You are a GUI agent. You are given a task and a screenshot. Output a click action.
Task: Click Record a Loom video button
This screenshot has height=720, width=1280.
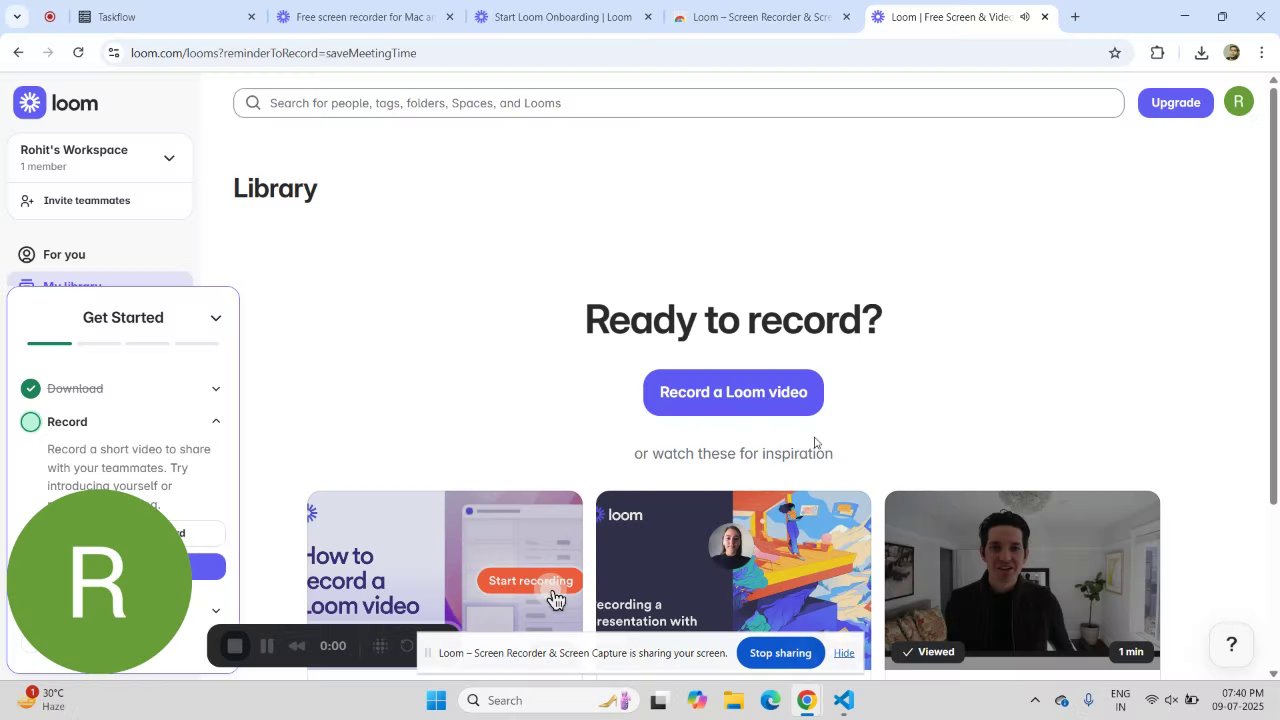[733, 393]
